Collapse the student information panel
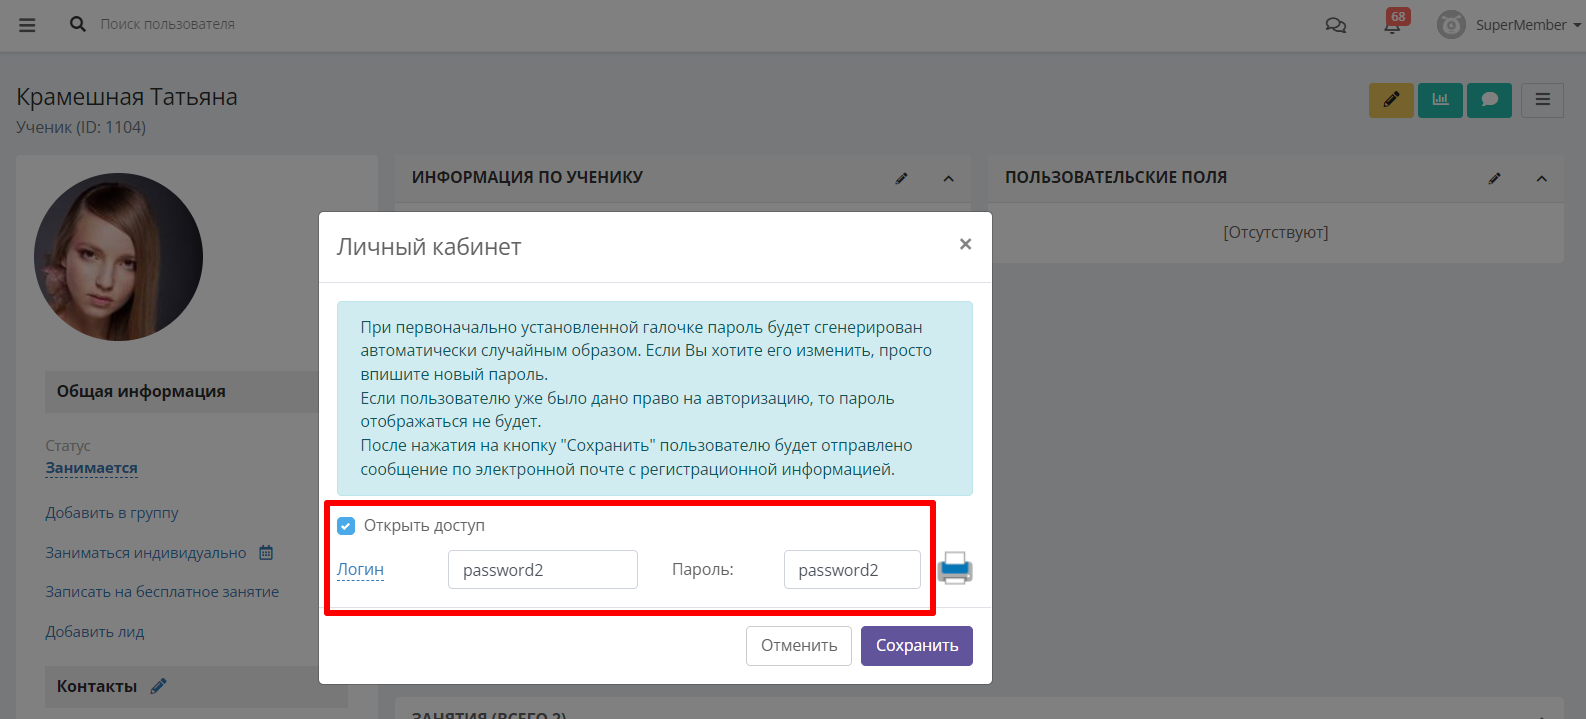Image resolution: width=1586 pixels, height=719 pixels. (x=948, y=178)
